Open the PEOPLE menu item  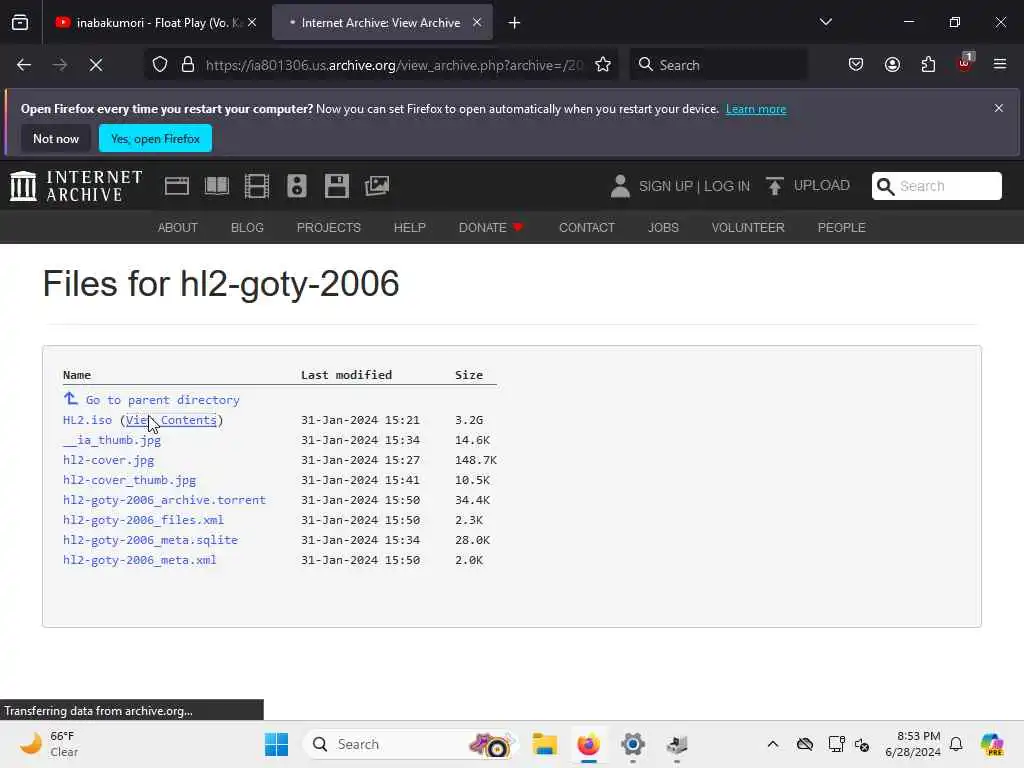[x=841, y=228]
